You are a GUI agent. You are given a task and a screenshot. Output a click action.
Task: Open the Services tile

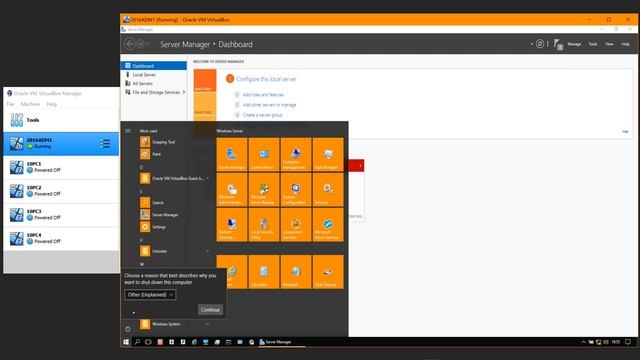pos(328,189)
